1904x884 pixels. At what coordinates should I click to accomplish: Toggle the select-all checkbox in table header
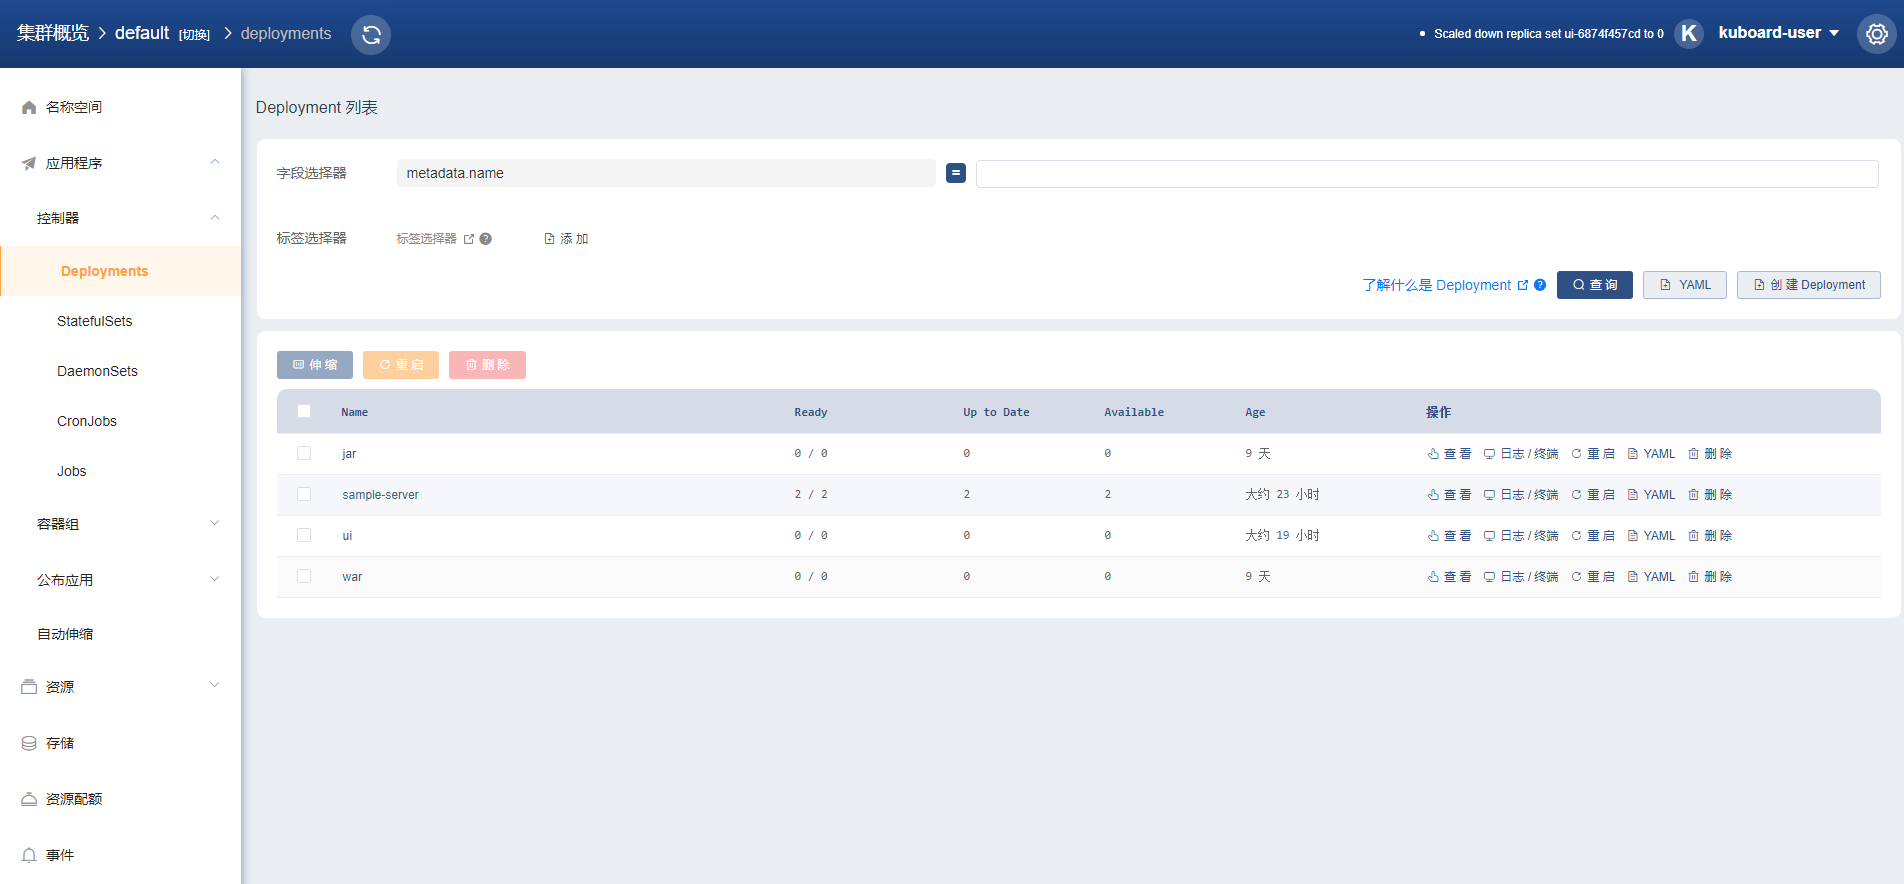click(304, 411)
